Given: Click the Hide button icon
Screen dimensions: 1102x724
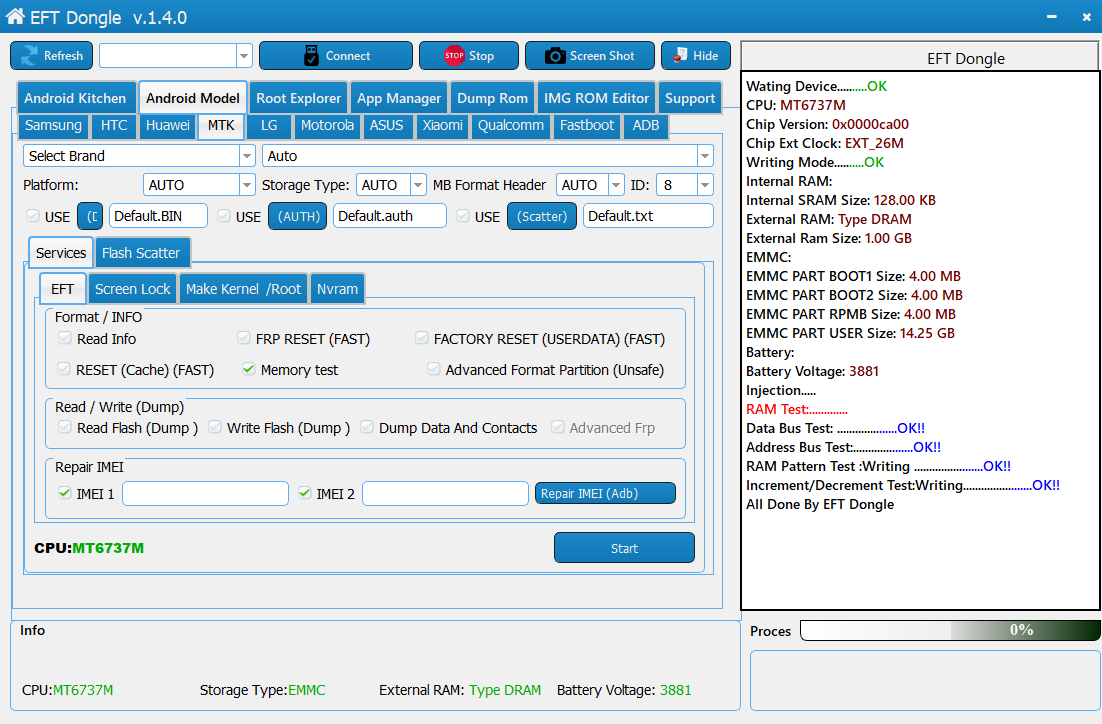Looking at the screenshot, I should pyautogui.click(x=680, y=56).
